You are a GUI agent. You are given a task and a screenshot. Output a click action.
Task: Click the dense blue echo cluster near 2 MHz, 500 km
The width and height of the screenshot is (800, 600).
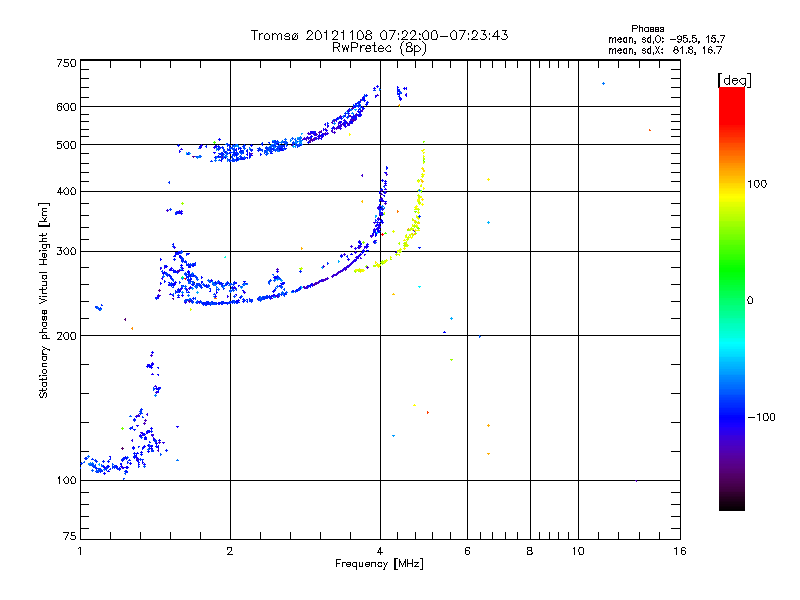tap(233, 152)
